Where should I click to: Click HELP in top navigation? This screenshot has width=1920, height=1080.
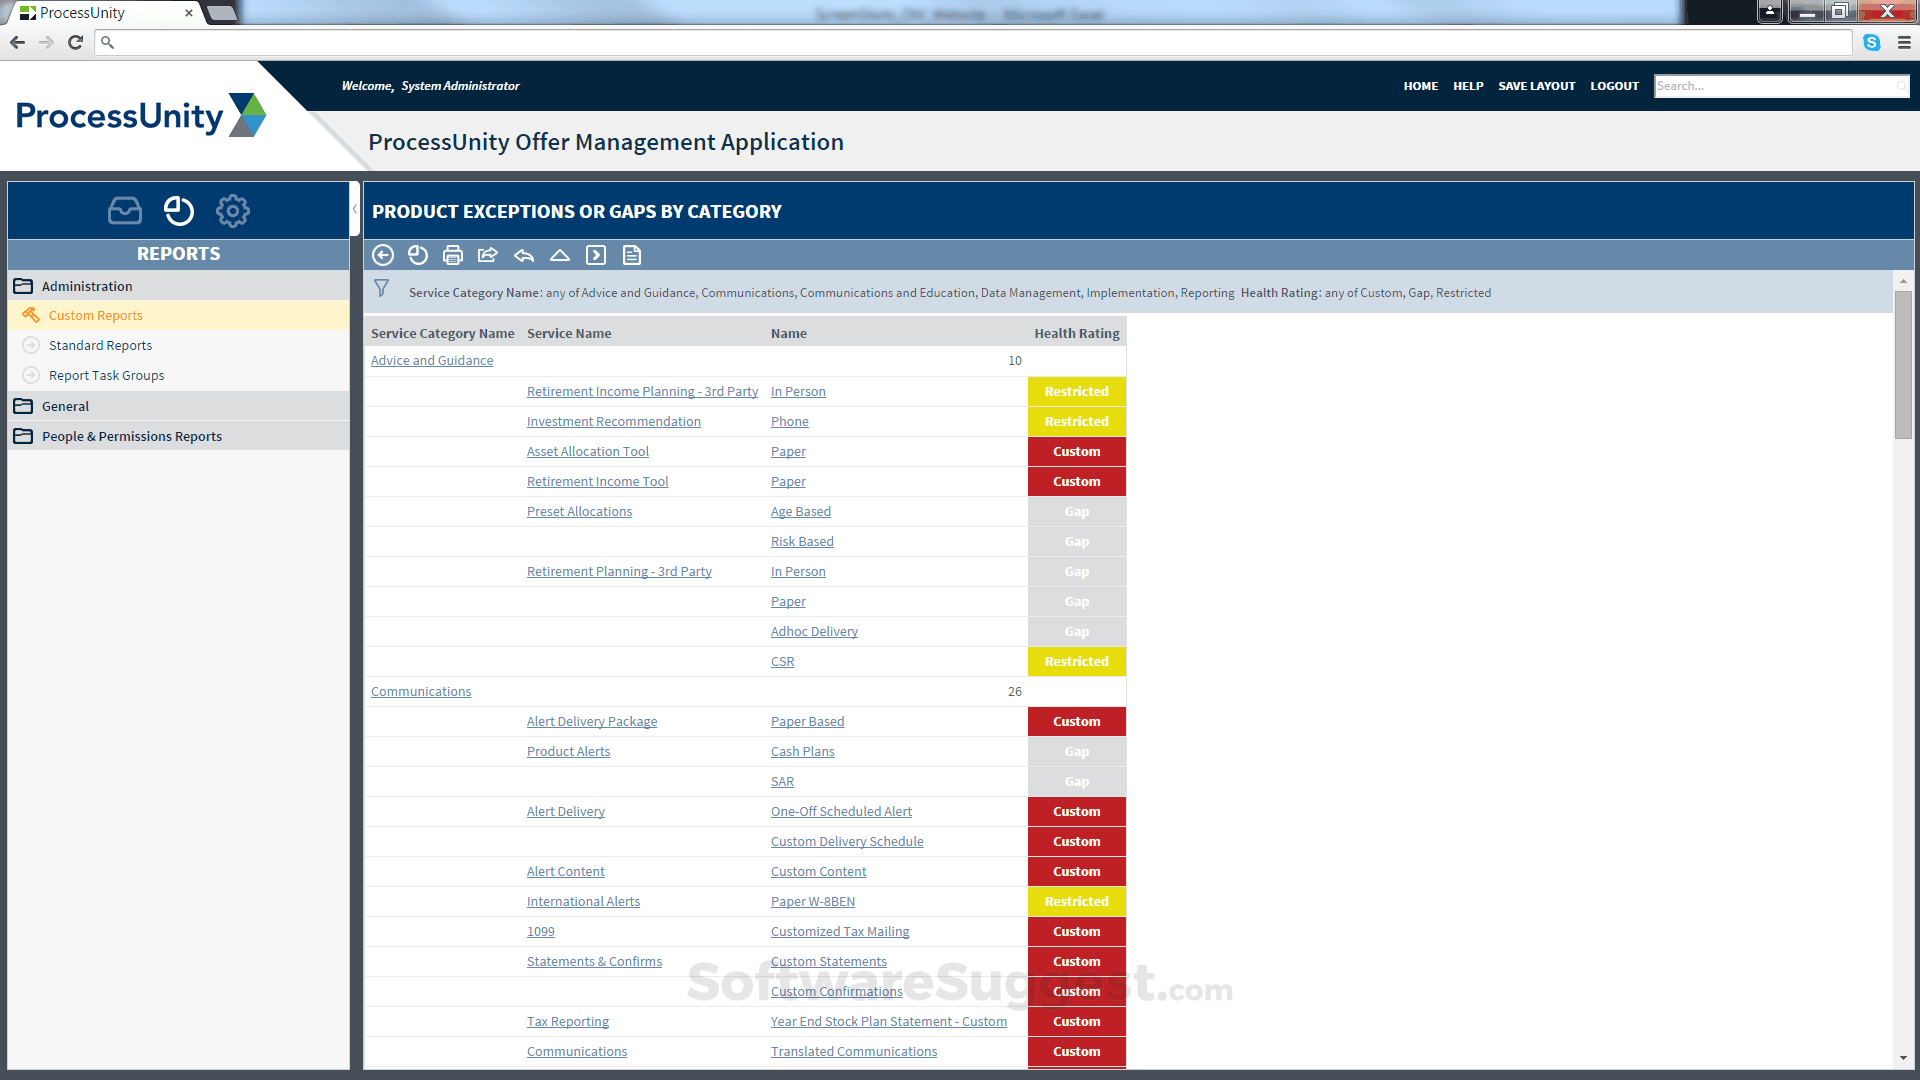[1468, 86]
